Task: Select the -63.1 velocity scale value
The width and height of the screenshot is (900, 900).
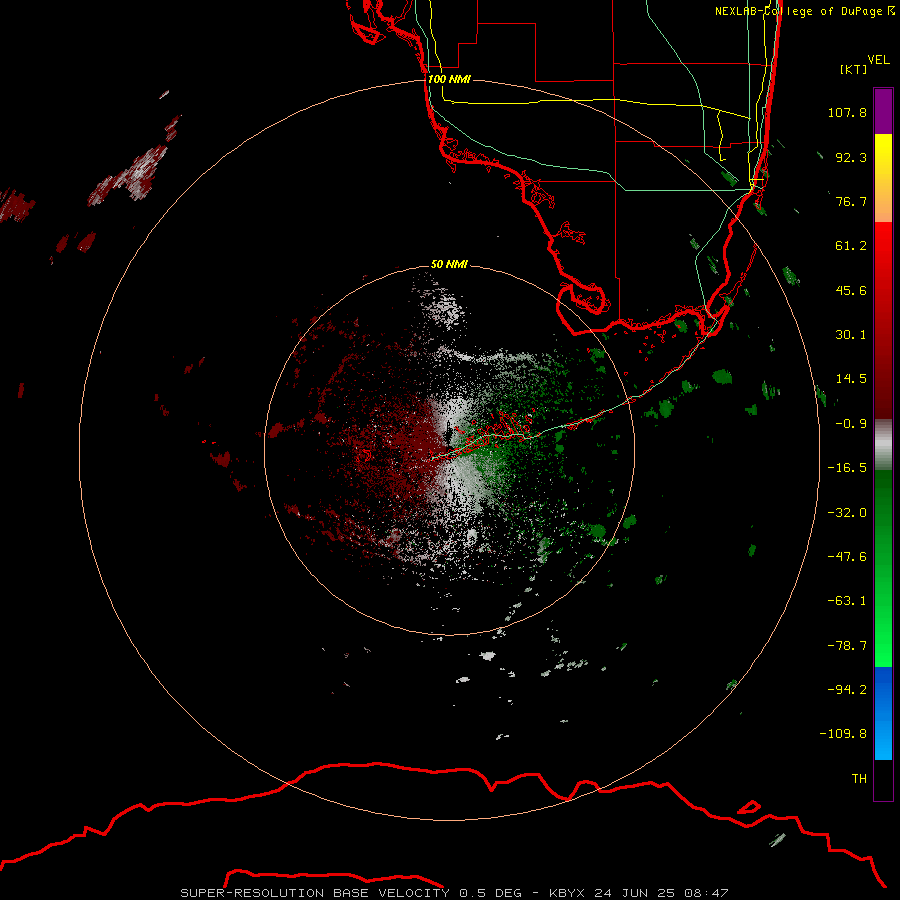Action: pyautogui.click(x=847, y=601)
